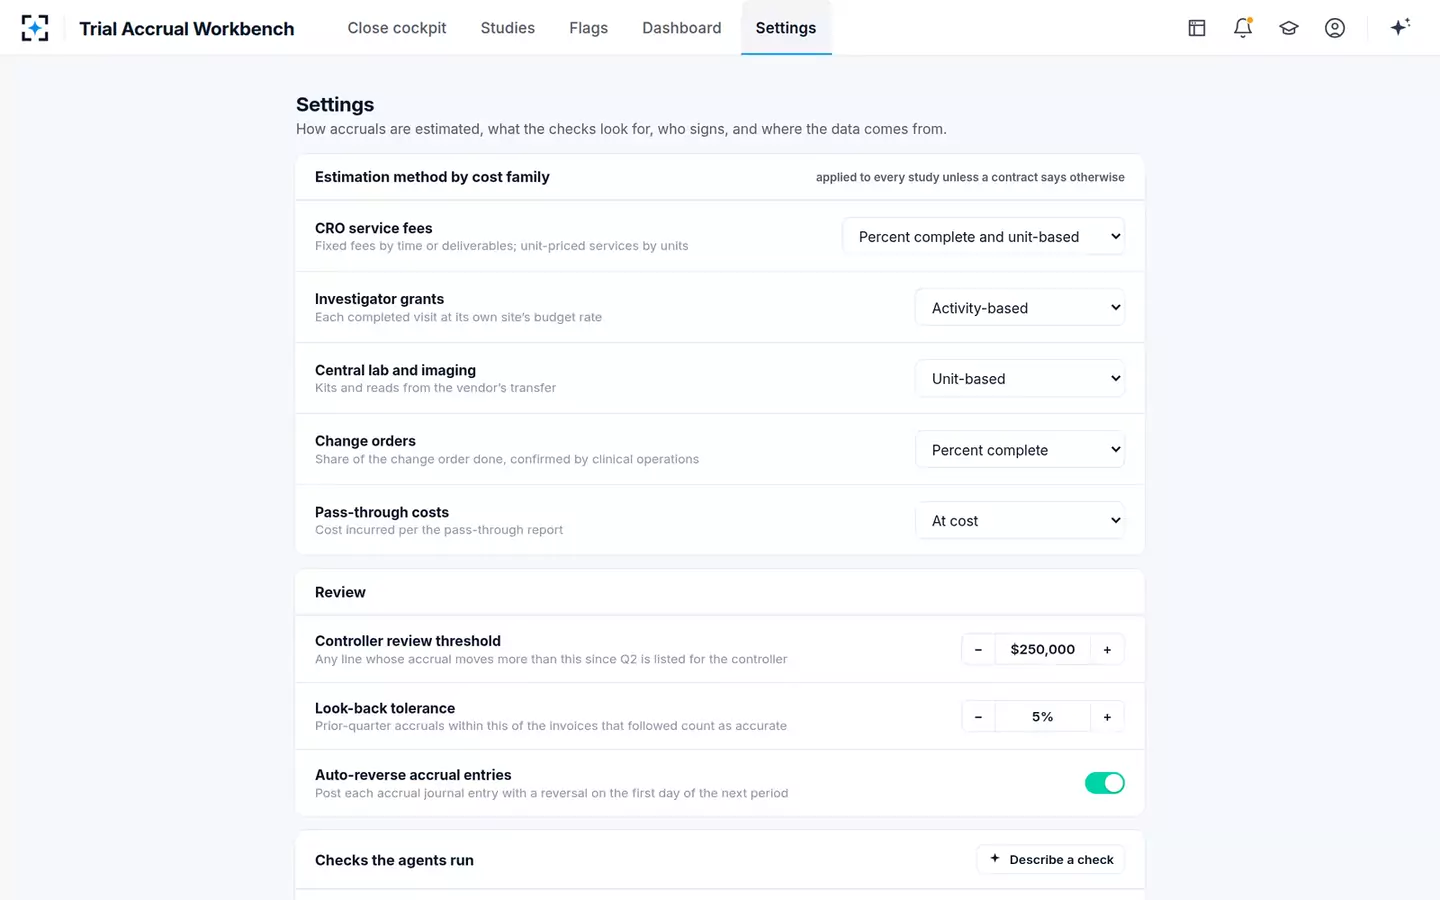Click the "Pass-through costs" row label
The width and height of the screenshot is (1440, 900).
(382, 512)
